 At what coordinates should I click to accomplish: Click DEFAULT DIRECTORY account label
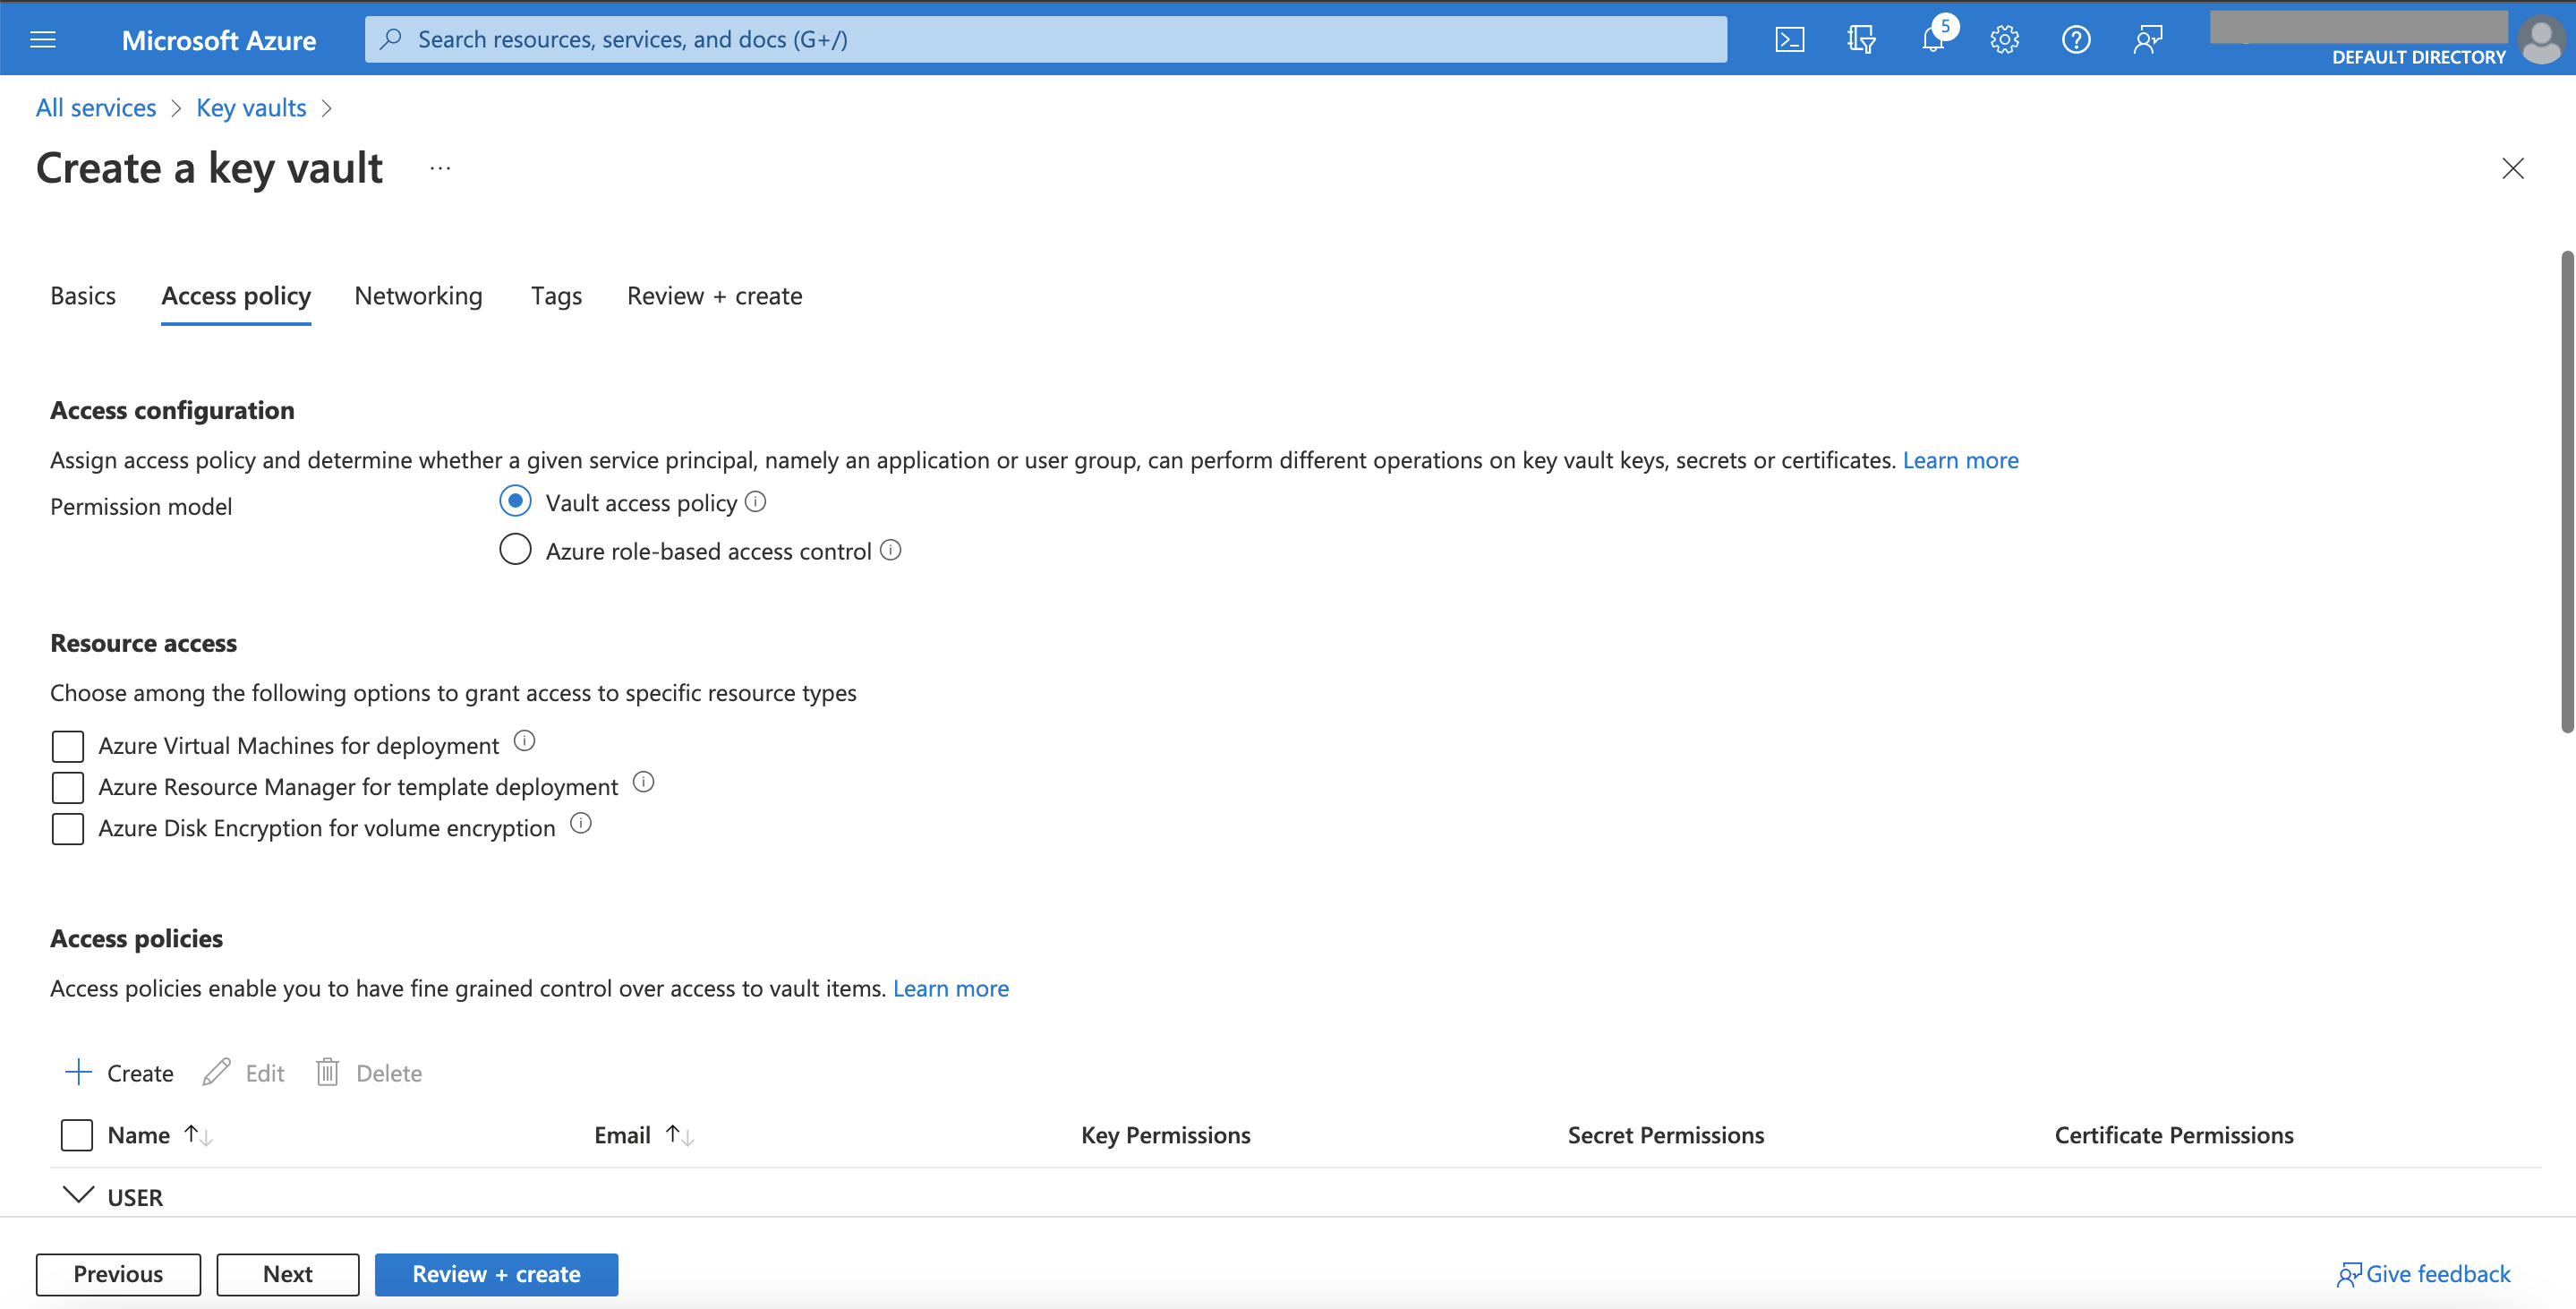[2418, 57]
